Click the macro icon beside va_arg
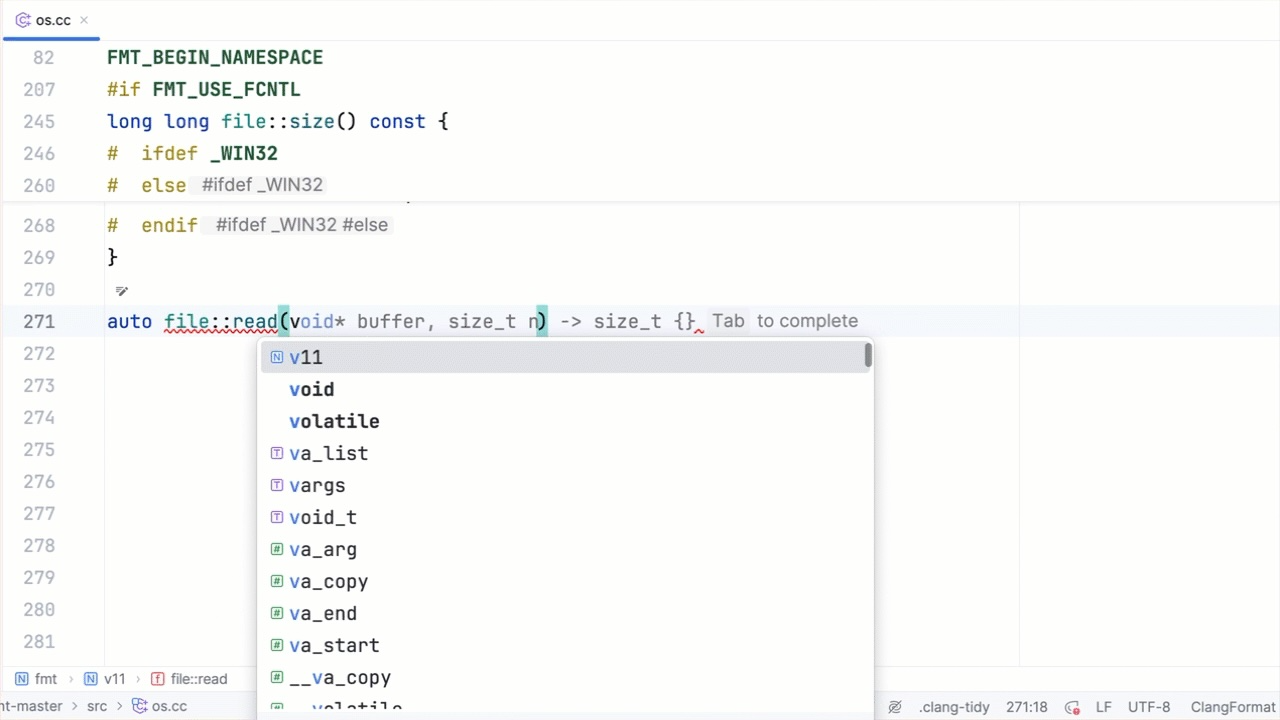This screenshot has height=720, width=1280. 277,549
